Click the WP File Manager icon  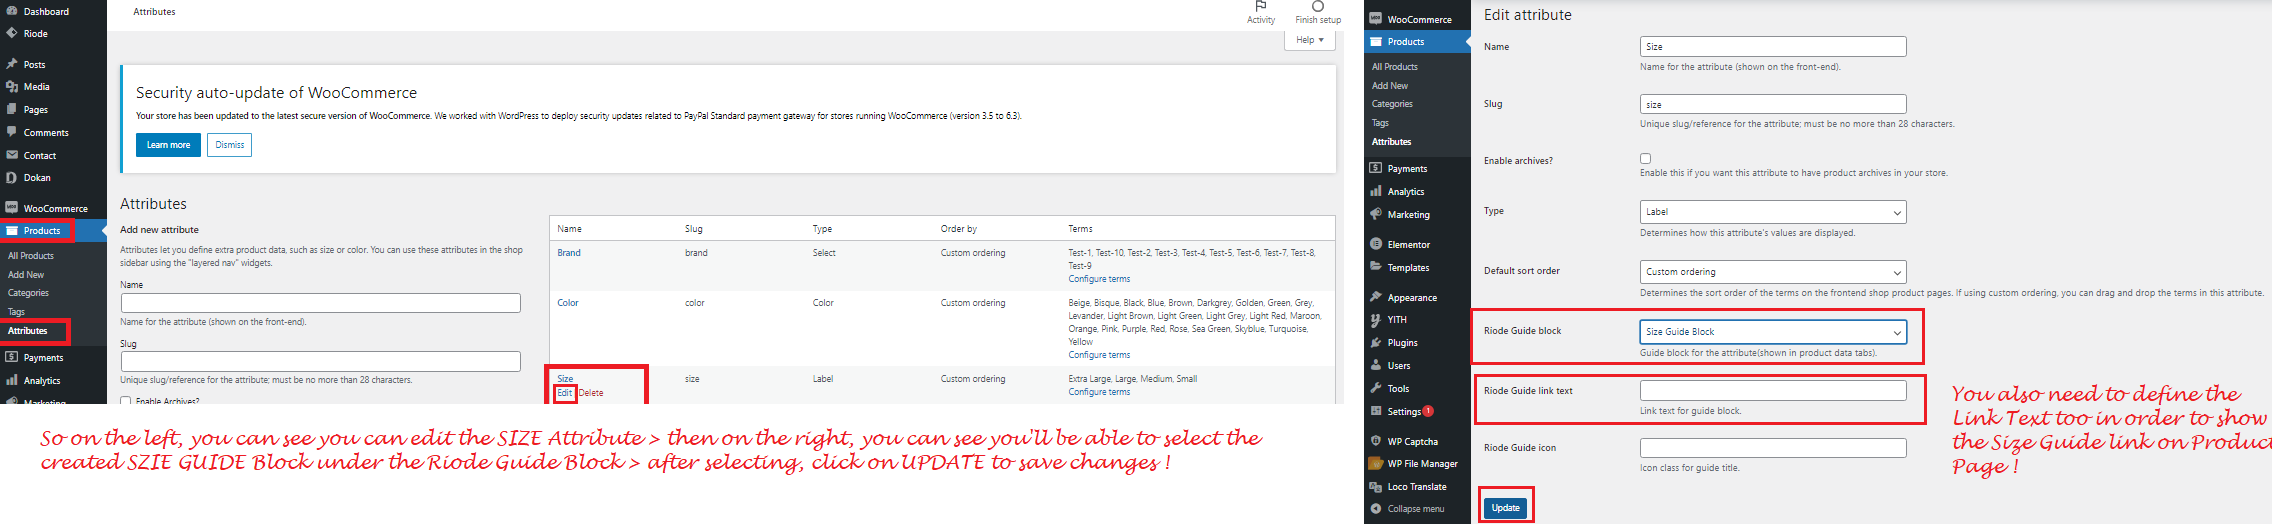(x=1376, y=464)
